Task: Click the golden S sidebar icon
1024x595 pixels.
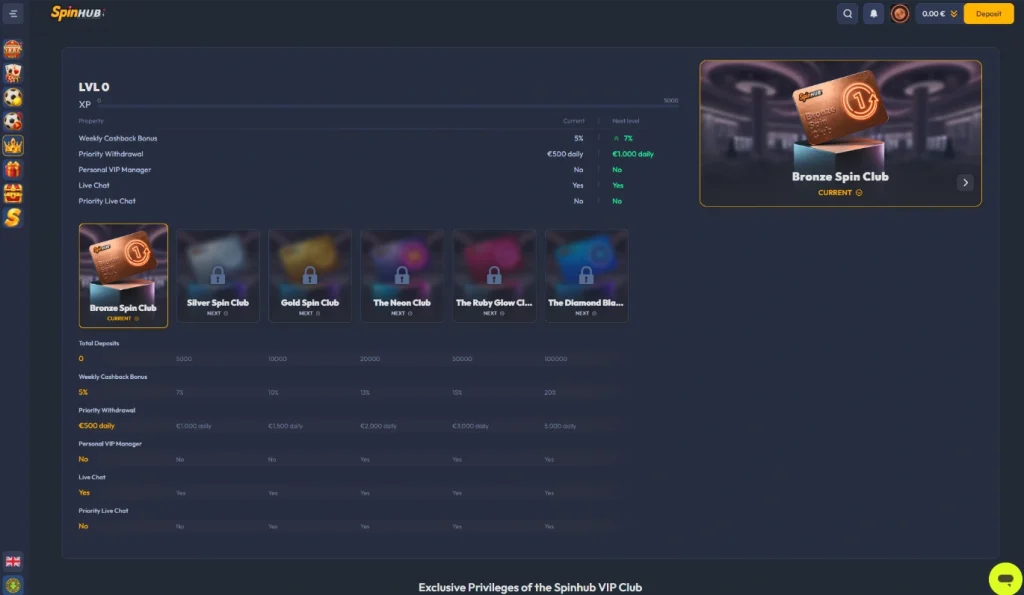Action: pos(12,218)
